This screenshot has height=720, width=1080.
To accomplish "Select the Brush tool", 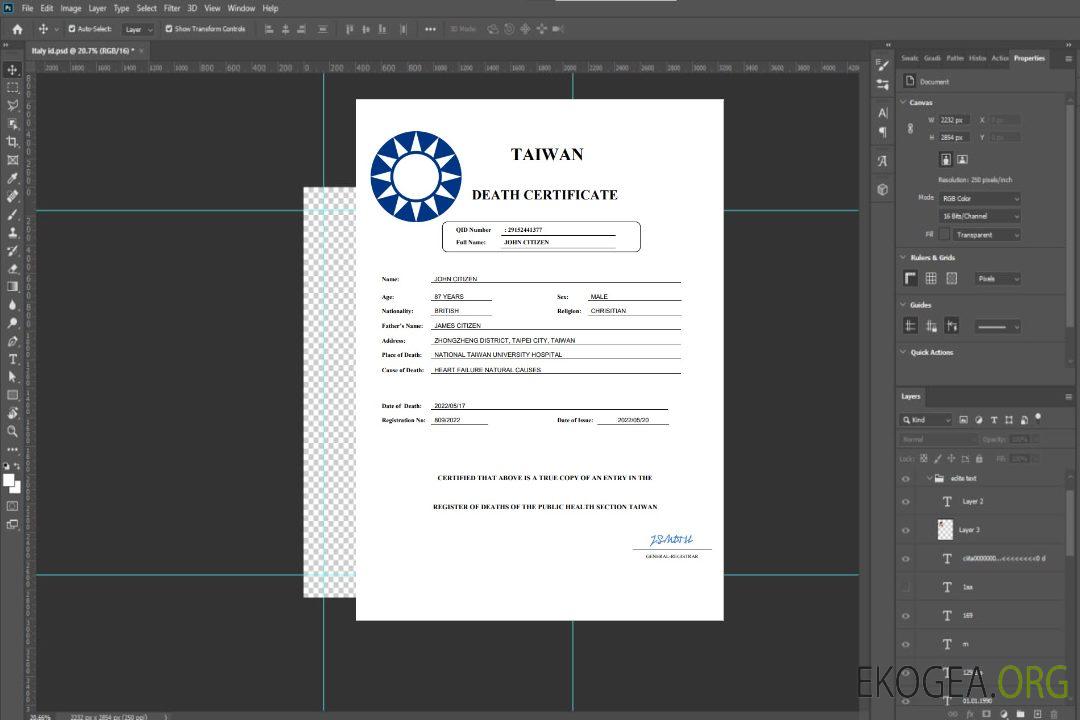I will point(12,214).
